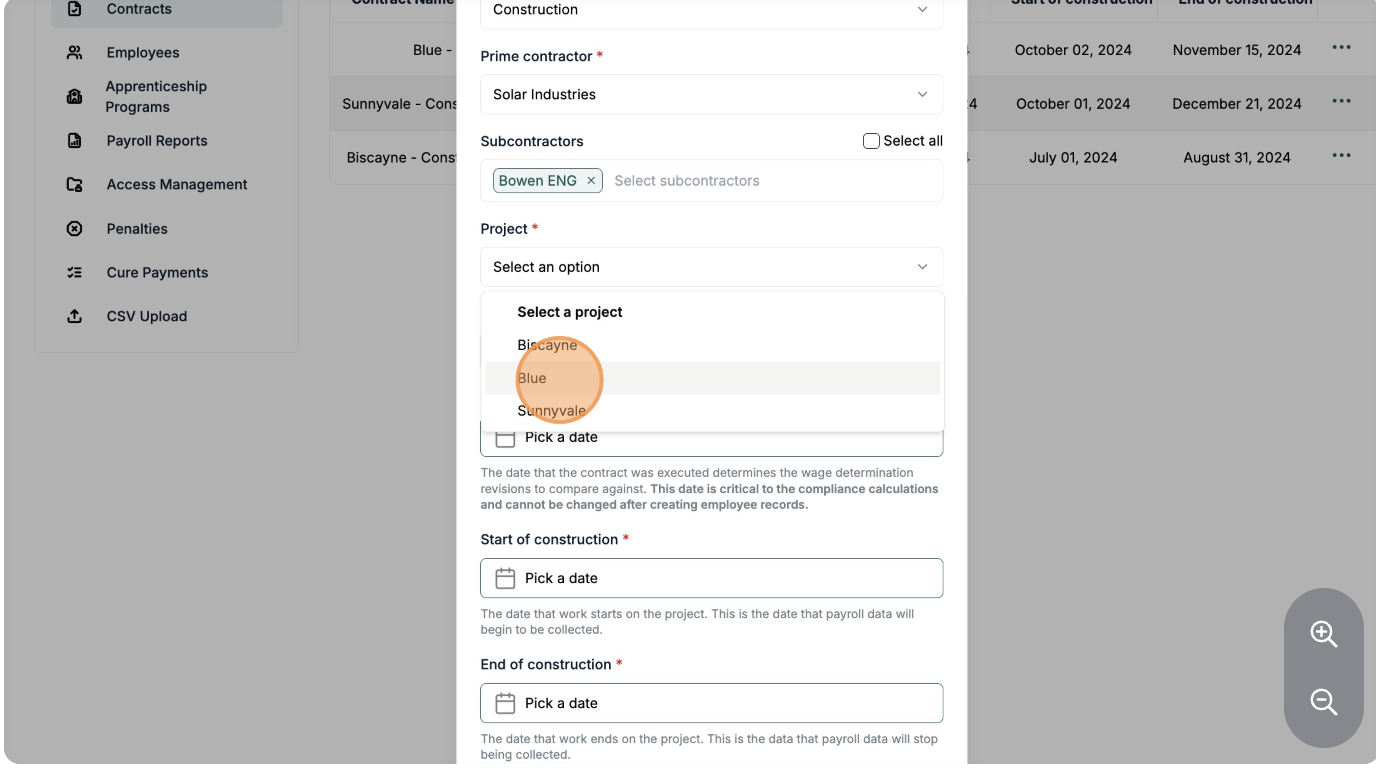The width and height of the screenshot is (1376, 770).
Task: Open the Construction type dropdown
Action: pos(711,10)
